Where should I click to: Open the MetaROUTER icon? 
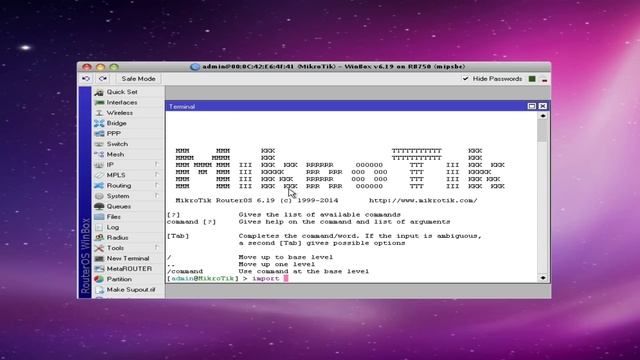99,269
